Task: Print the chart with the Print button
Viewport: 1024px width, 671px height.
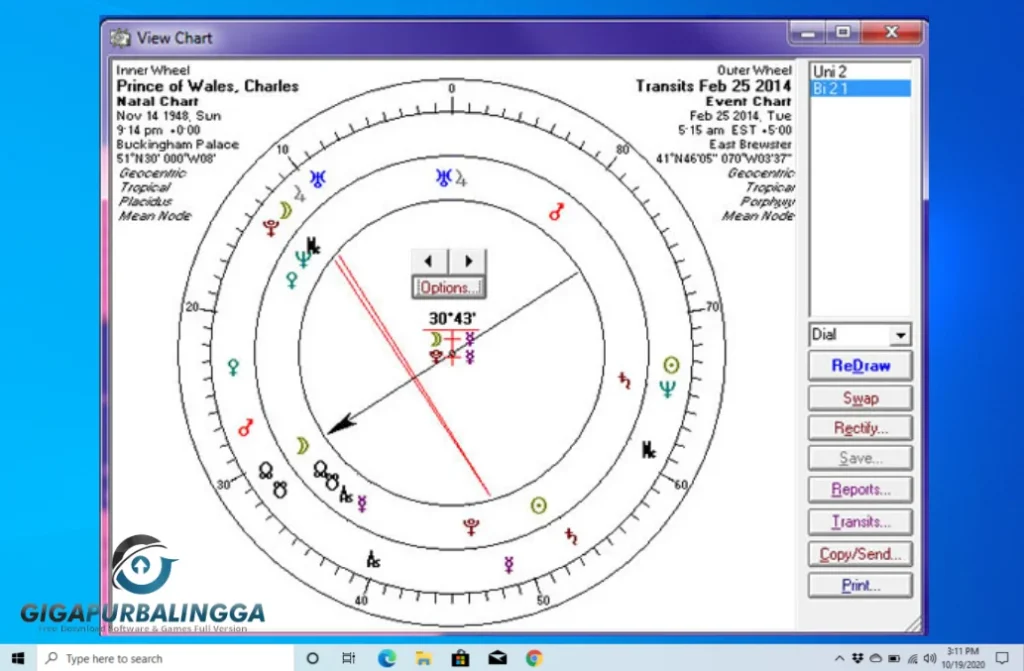Action: point(860,585)
